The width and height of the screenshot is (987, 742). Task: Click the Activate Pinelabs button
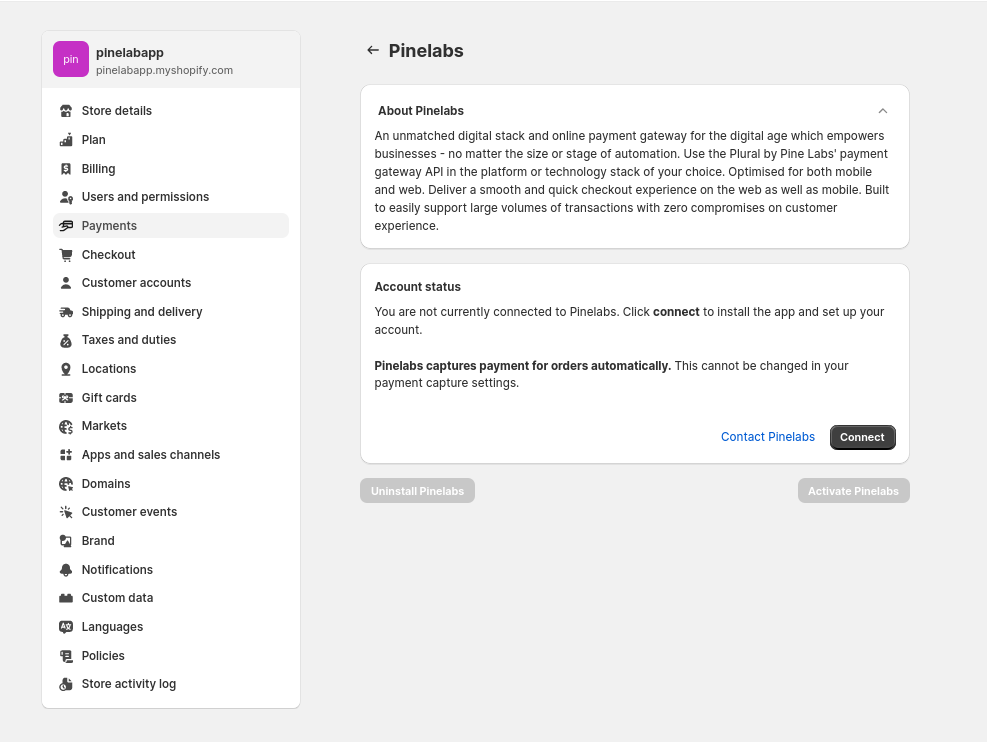click(854, 491)
